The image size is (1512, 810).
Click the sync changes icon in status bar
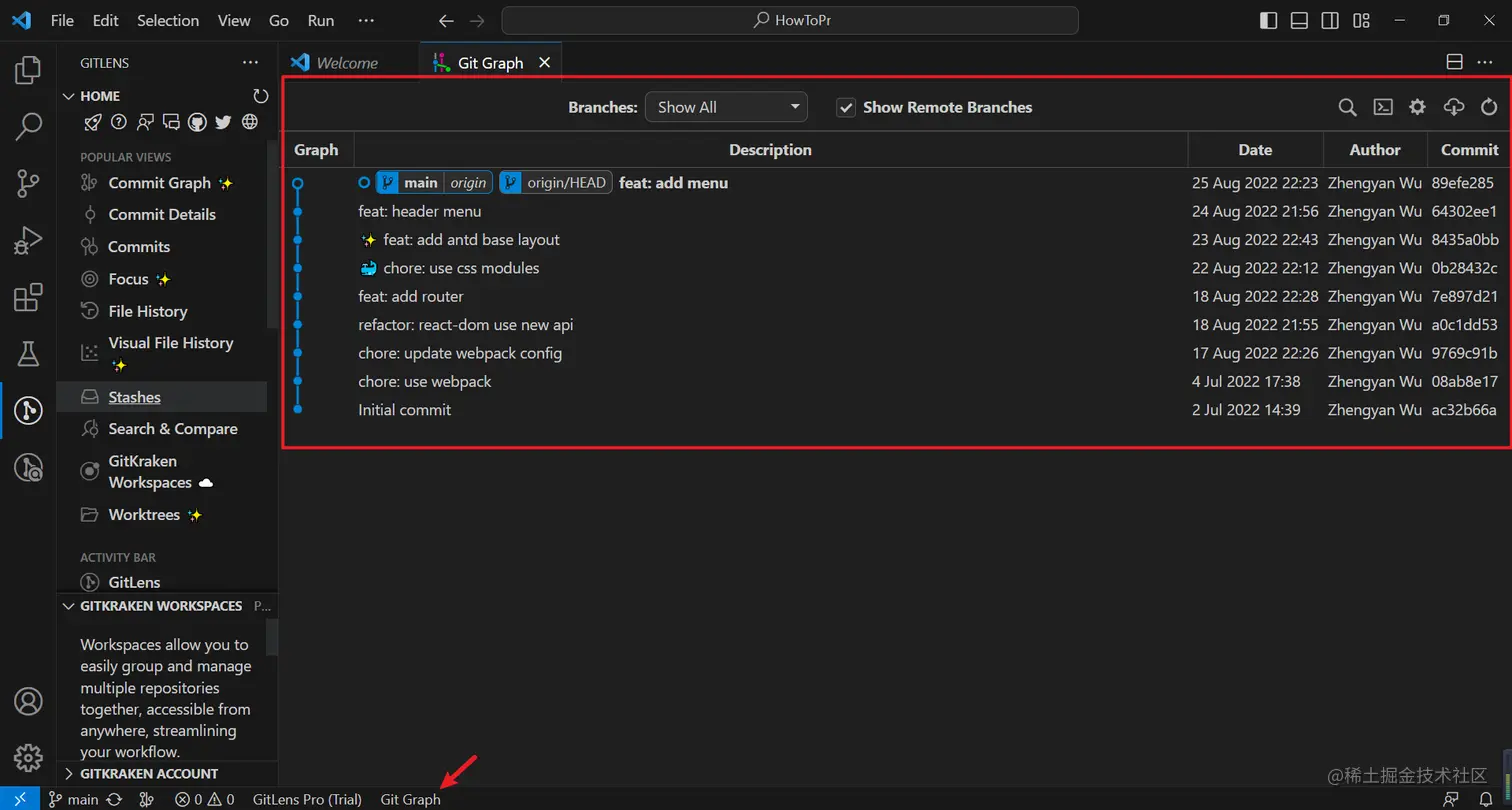click(115, 799)
